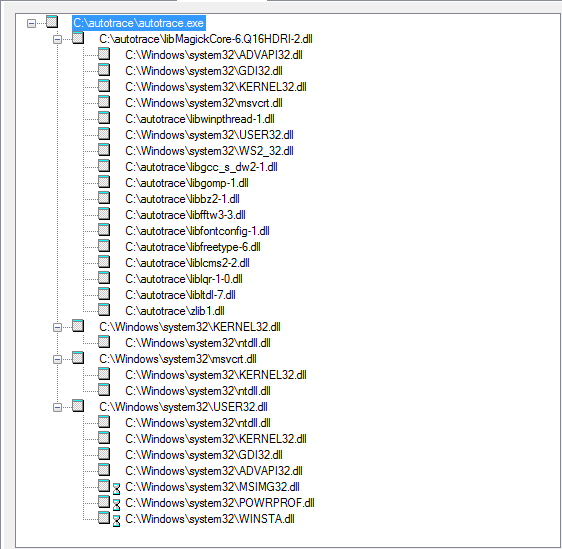Click the libwinpthread-1.dll module icon
Image resolution: width=562 pixels, height=549 pixels.
click(104, 118)
